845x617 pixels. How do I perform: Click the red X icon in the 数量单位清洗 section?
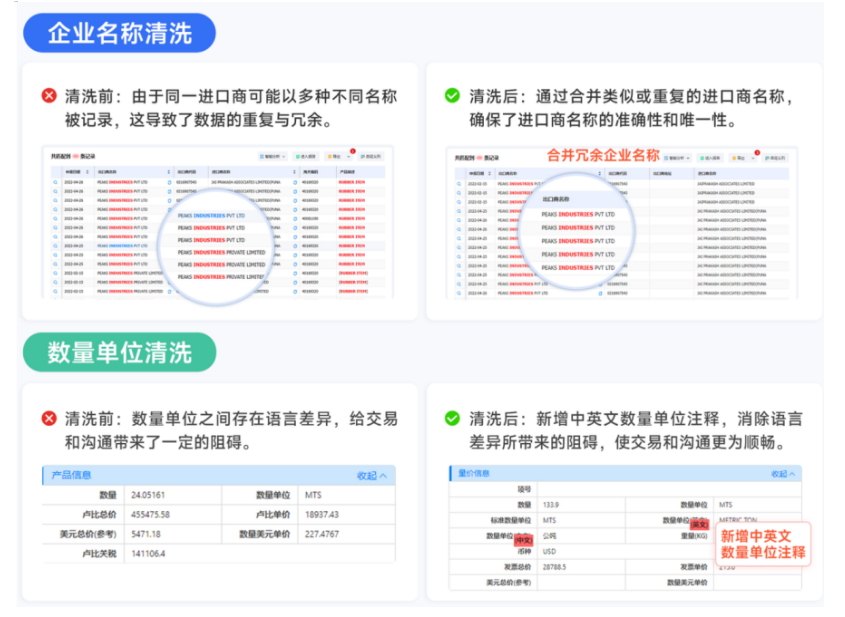(49, 418)
